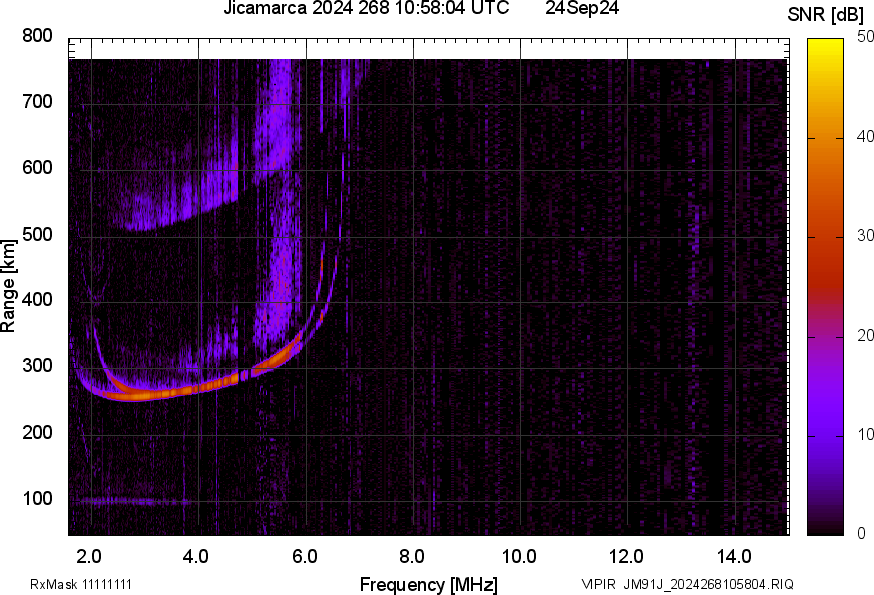Image resolution: width=874 pixels, height=595 pixels.
Task: Click the range tick label 700
Action: tap(37, 102)
